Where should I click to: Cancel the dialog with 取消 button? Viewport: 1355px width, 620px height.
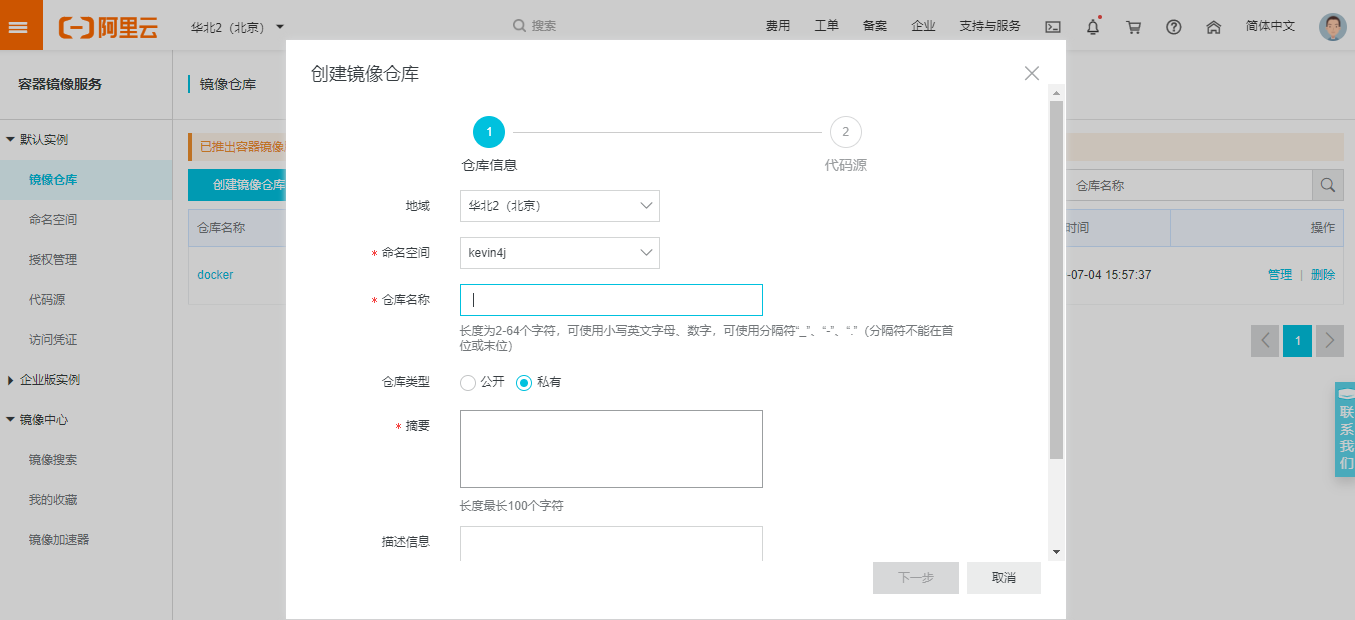[x=1003, y=577]
